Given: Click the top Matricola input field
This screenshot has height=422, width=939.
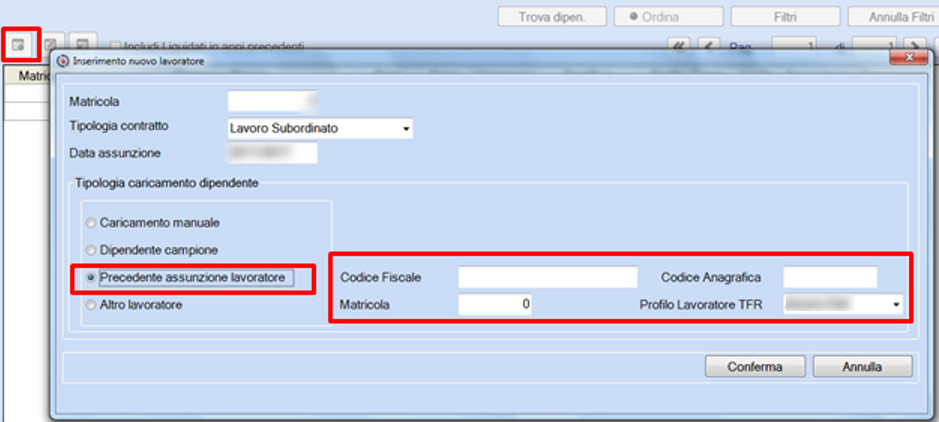Looking at the screenshot, I should tap(272, 101).
